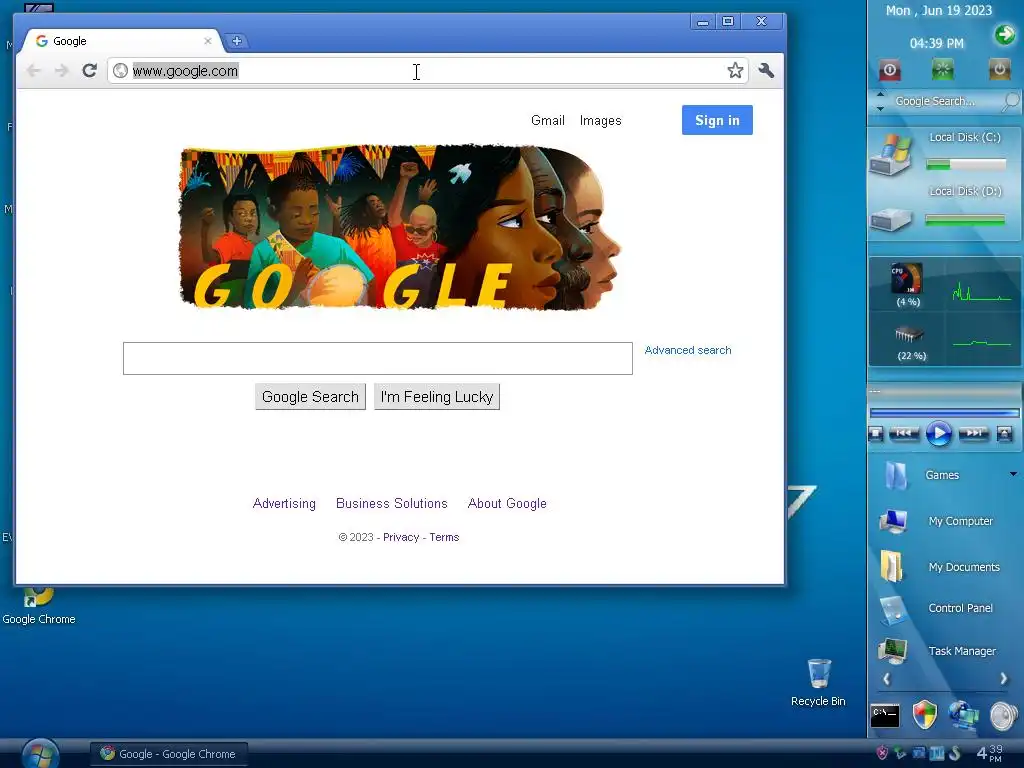The height and width of the screenshot is (768, 1024).
Task: Click Google Chrome desktop shortcut
Action: point(39,606)
